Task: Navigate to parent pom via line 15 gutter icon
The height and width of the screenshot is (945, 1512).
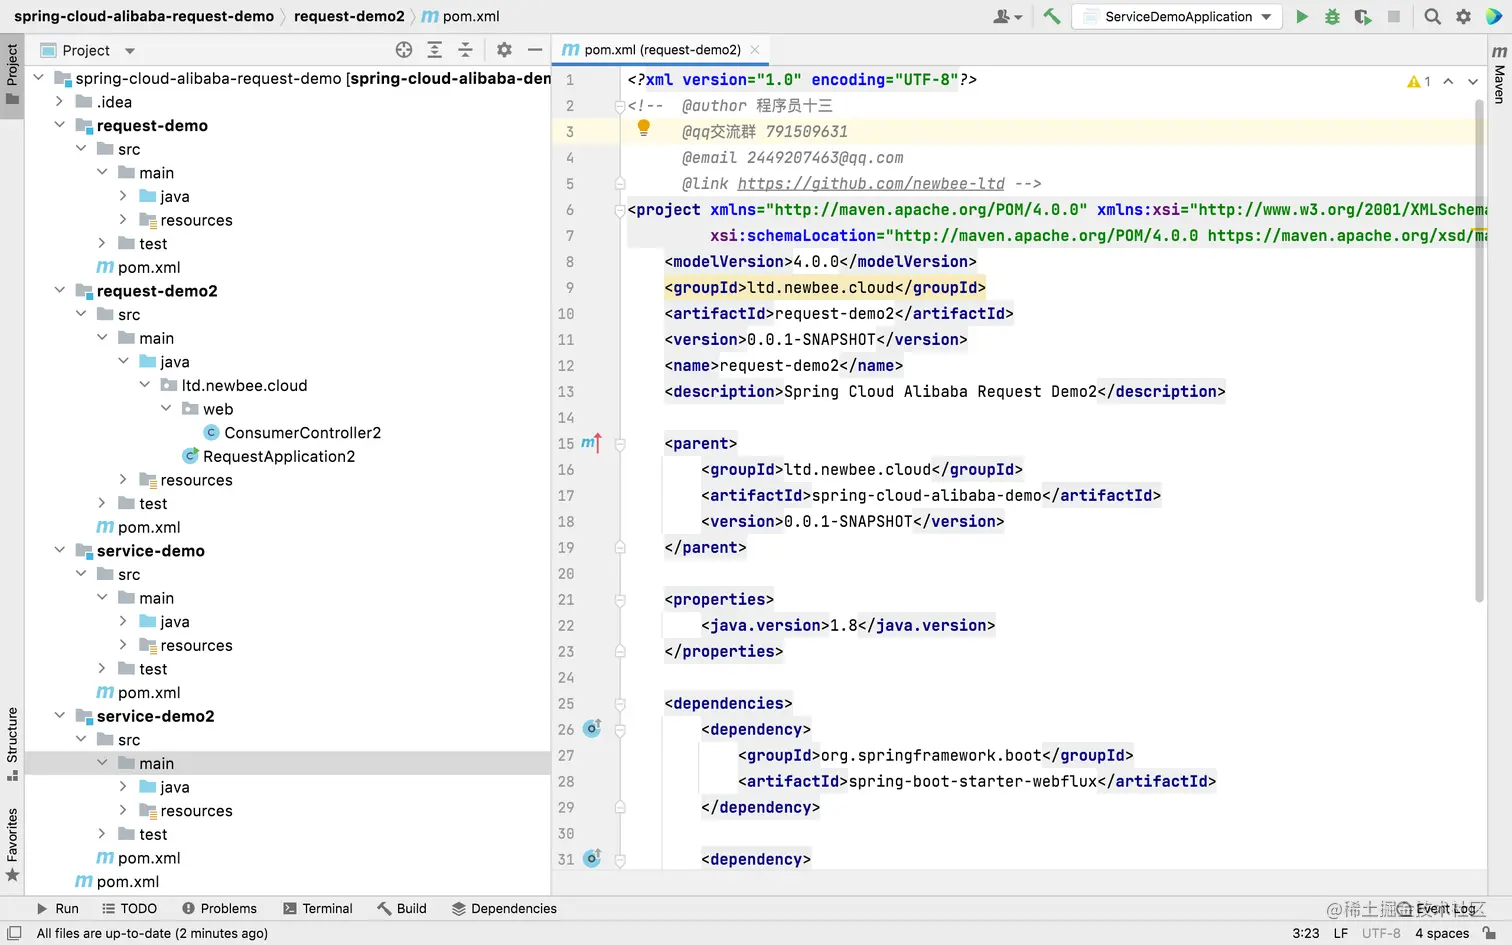Action: (x=590, y=443)
